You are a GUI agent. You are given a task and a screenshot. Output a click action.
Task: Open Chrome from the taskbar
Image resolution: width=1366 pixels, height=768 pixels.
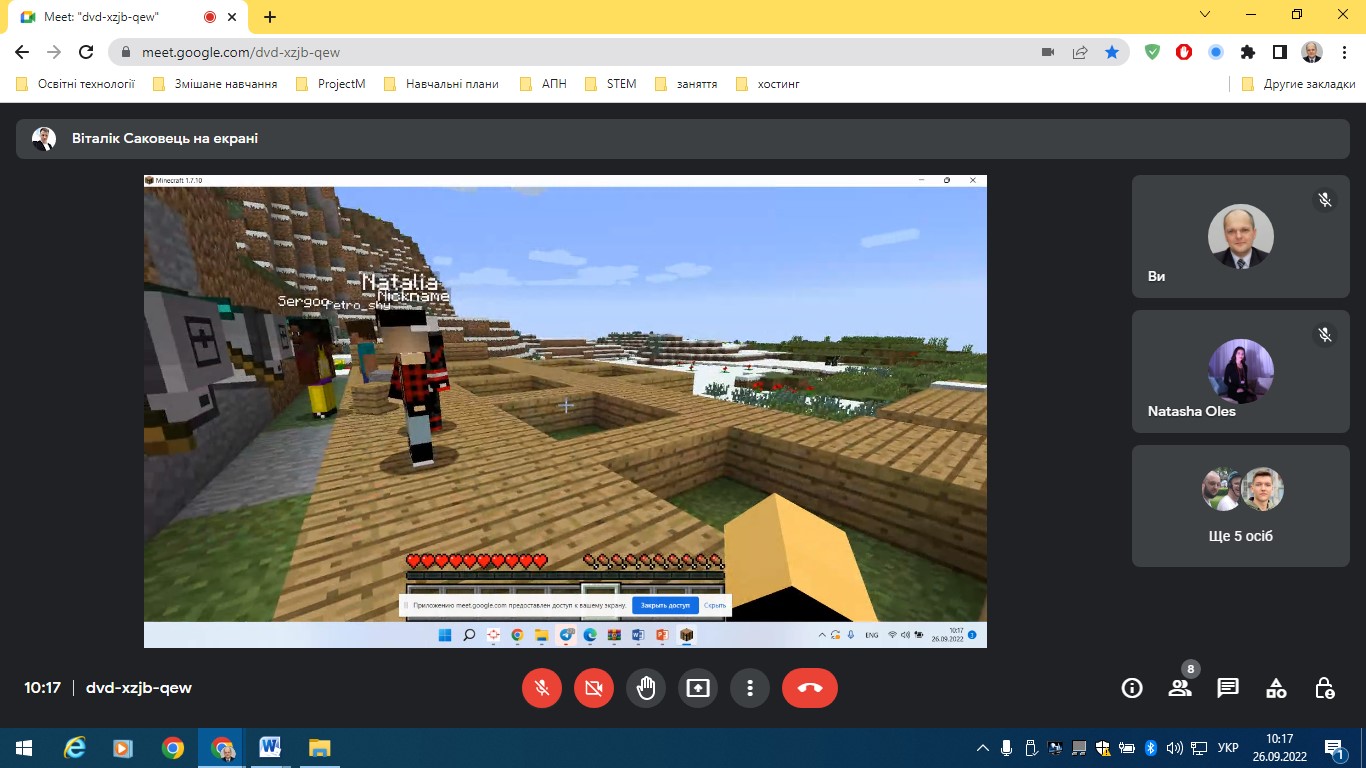[173, 748]
